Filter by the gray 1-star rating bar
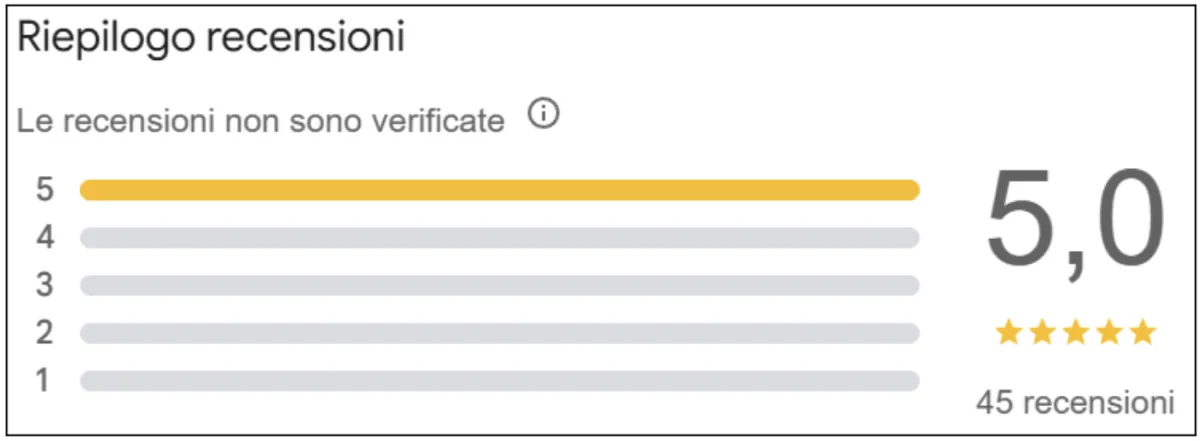The image size is (1200, 441). coord(500,381)
